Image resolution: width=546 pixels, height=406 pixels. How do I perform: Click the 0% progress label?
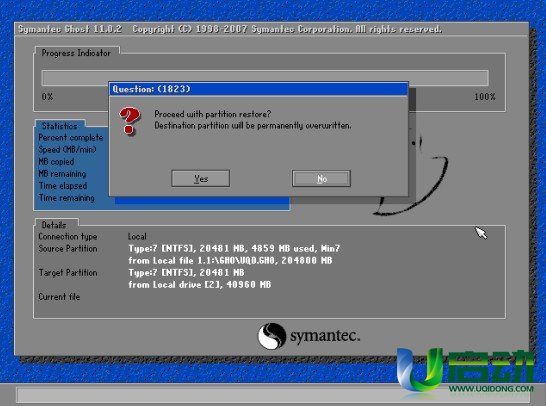pyautogui.click(x=47, y=96)
